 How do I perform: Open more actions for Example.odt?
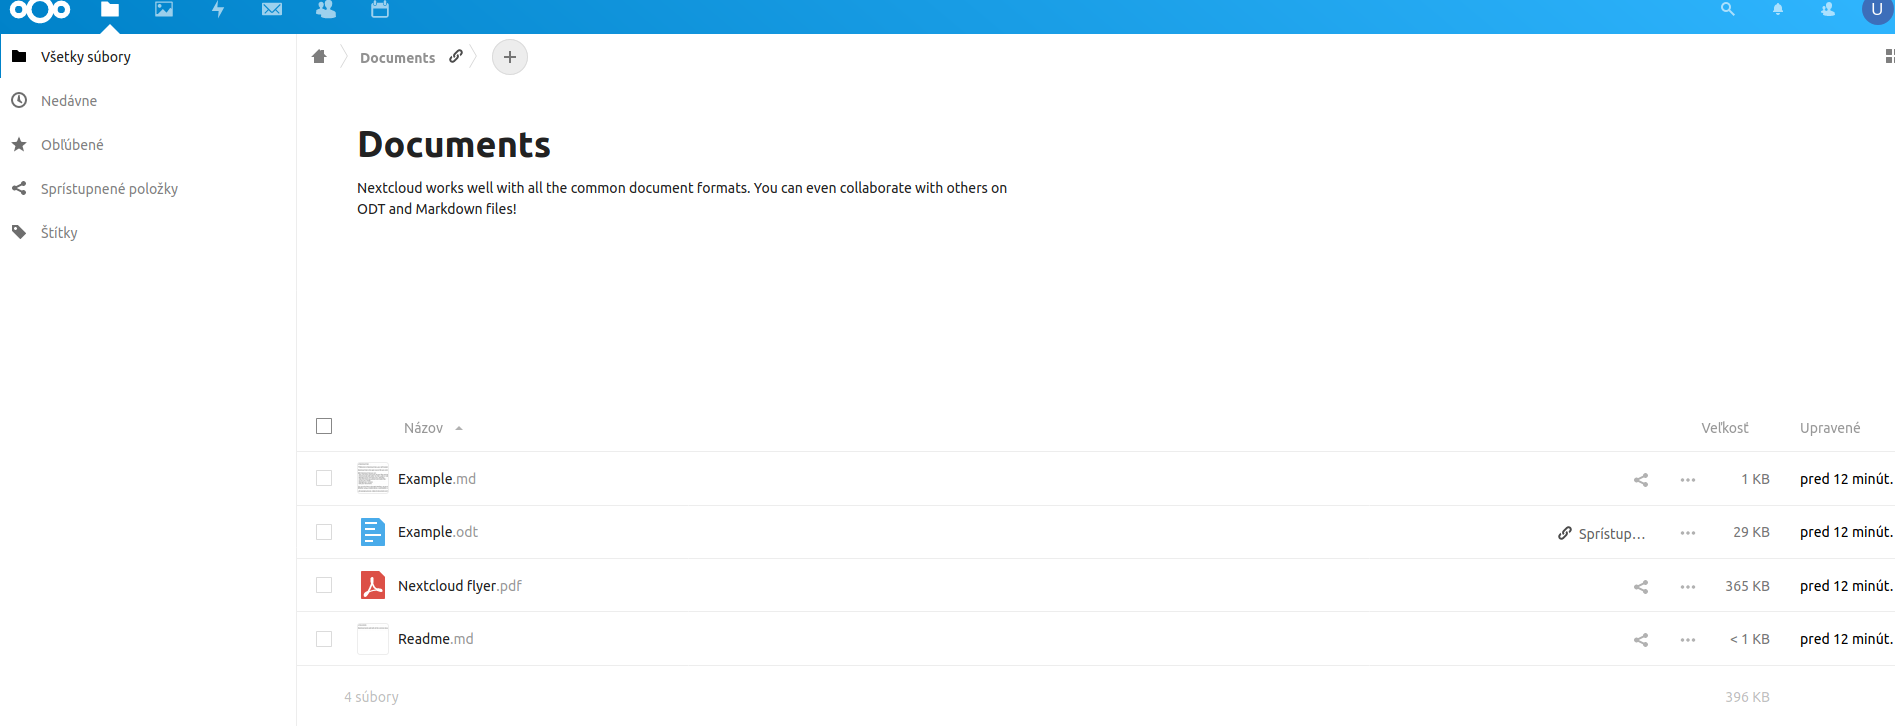pos(1688,533)
